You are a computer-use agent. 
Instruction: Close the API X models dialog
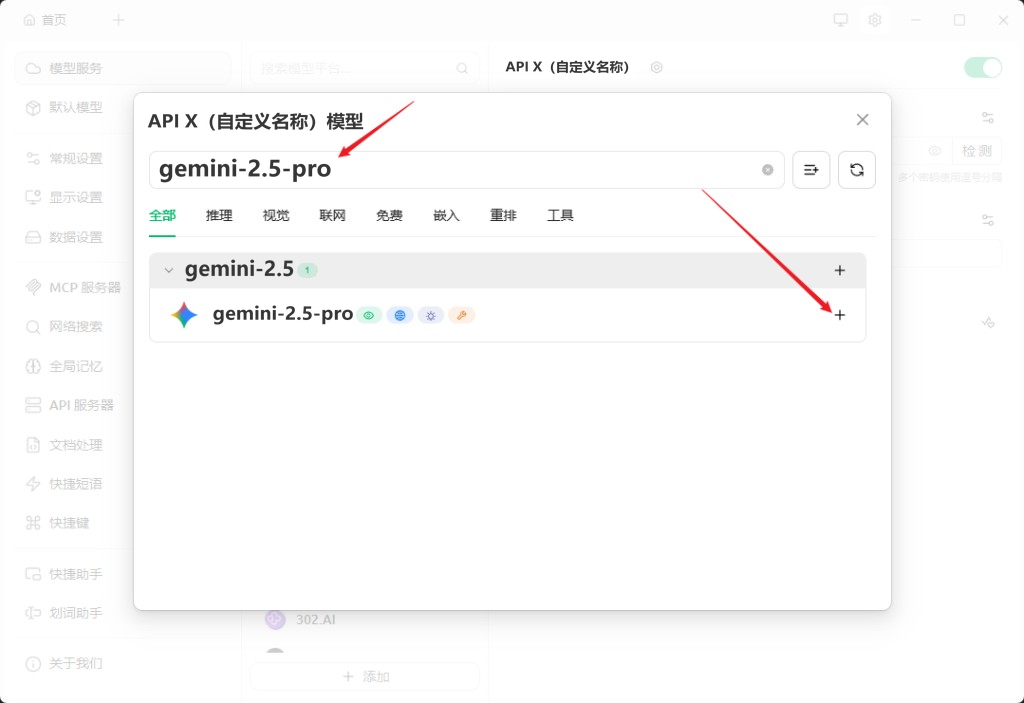pos(862,120)
